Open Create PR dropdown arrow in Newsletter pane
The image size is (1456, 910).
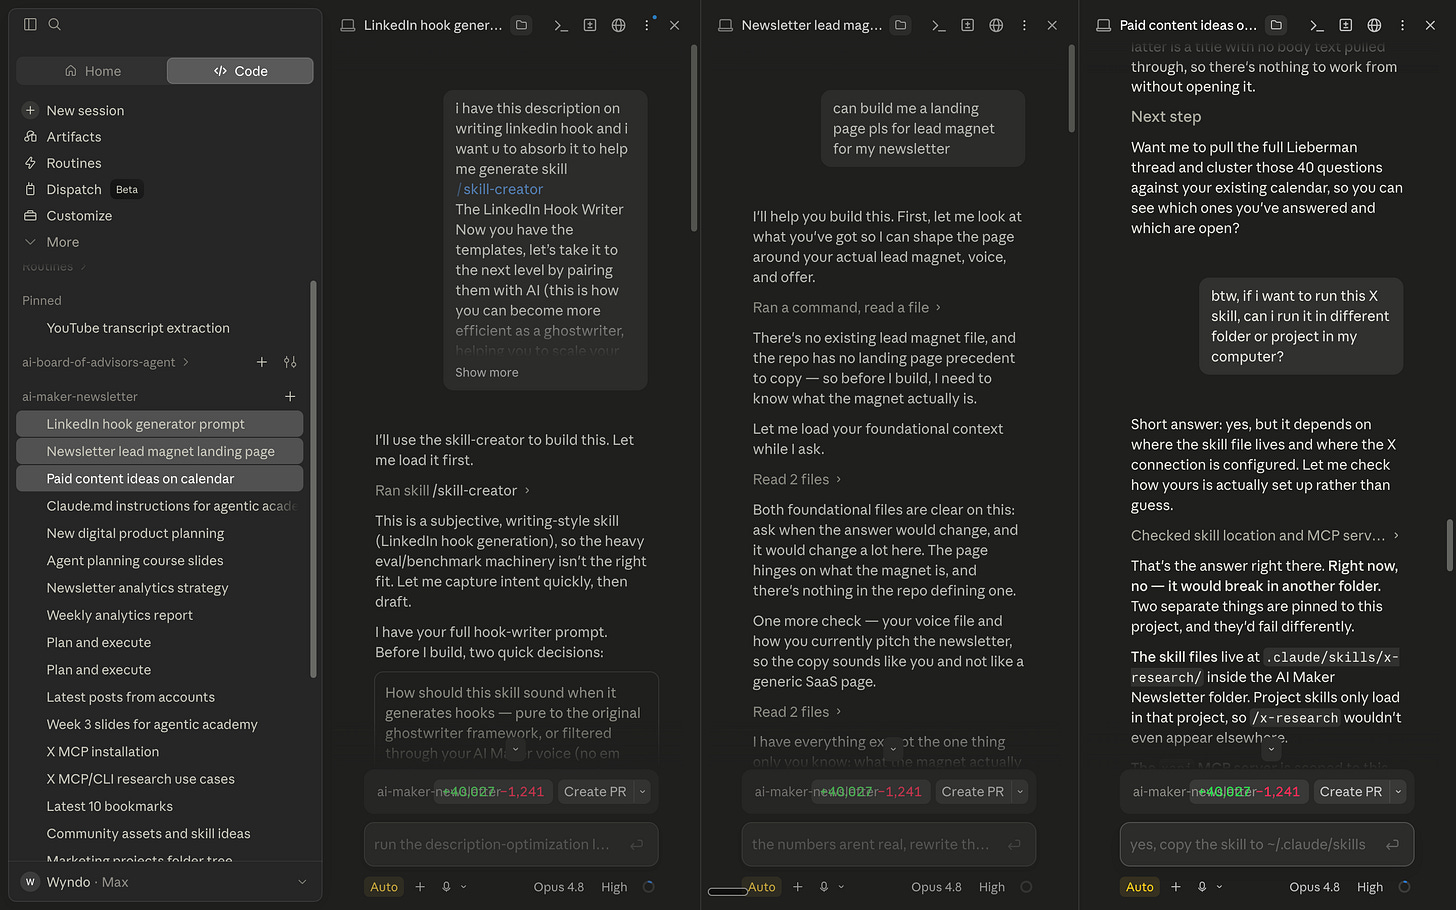(x=1020, y=791)
